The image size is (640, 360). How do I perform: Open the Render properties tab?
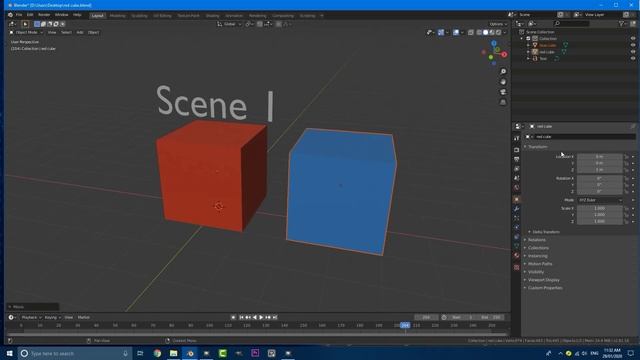(516, 150)
